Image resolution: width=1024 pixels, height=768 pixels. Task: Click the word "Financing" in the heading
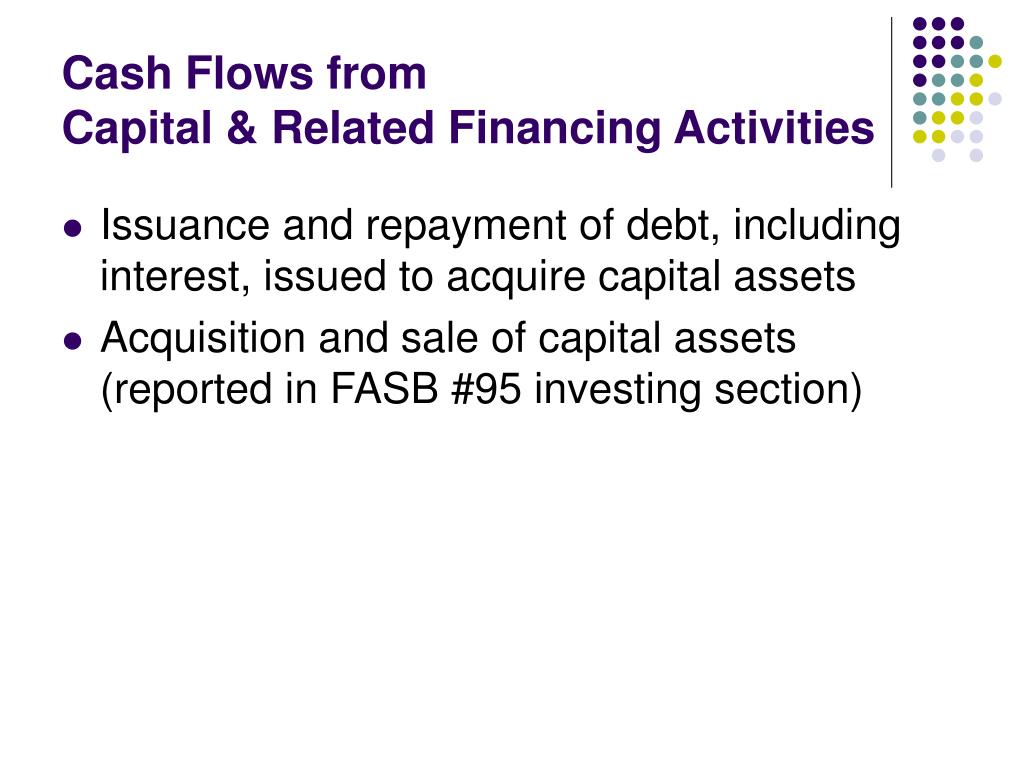555,129
